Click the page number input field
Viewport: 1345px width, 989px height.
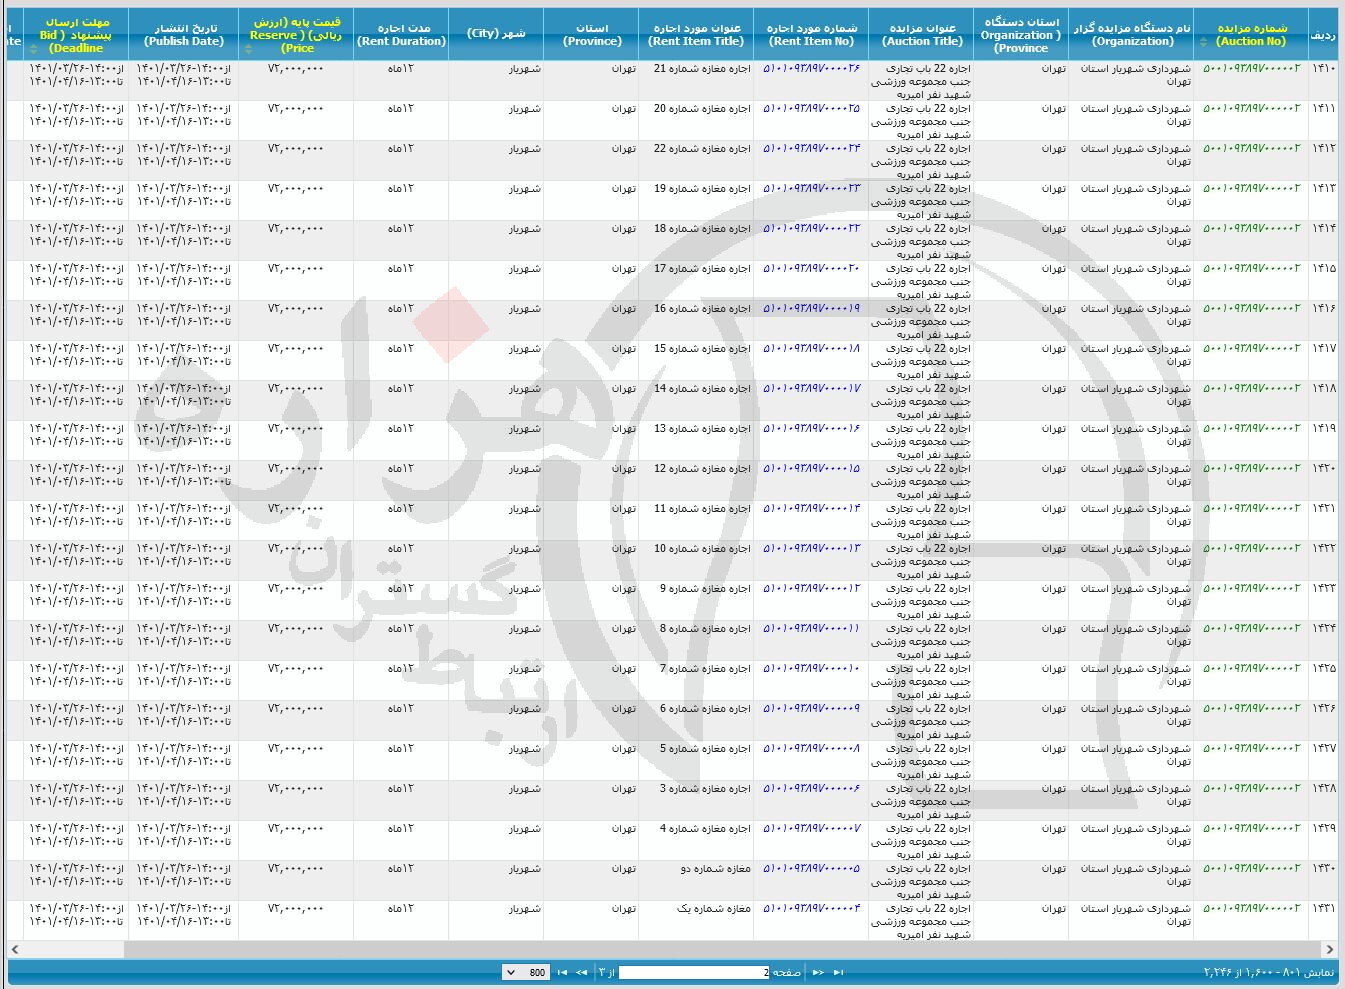tap(694, 972)
